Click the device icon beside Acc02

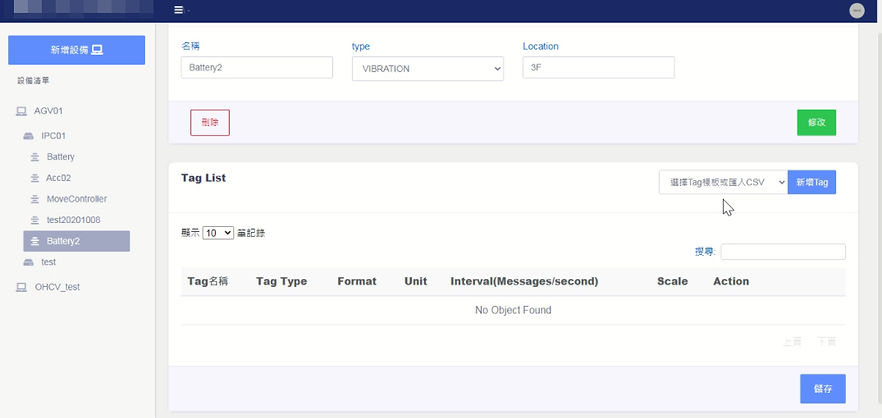pos(35,178)
